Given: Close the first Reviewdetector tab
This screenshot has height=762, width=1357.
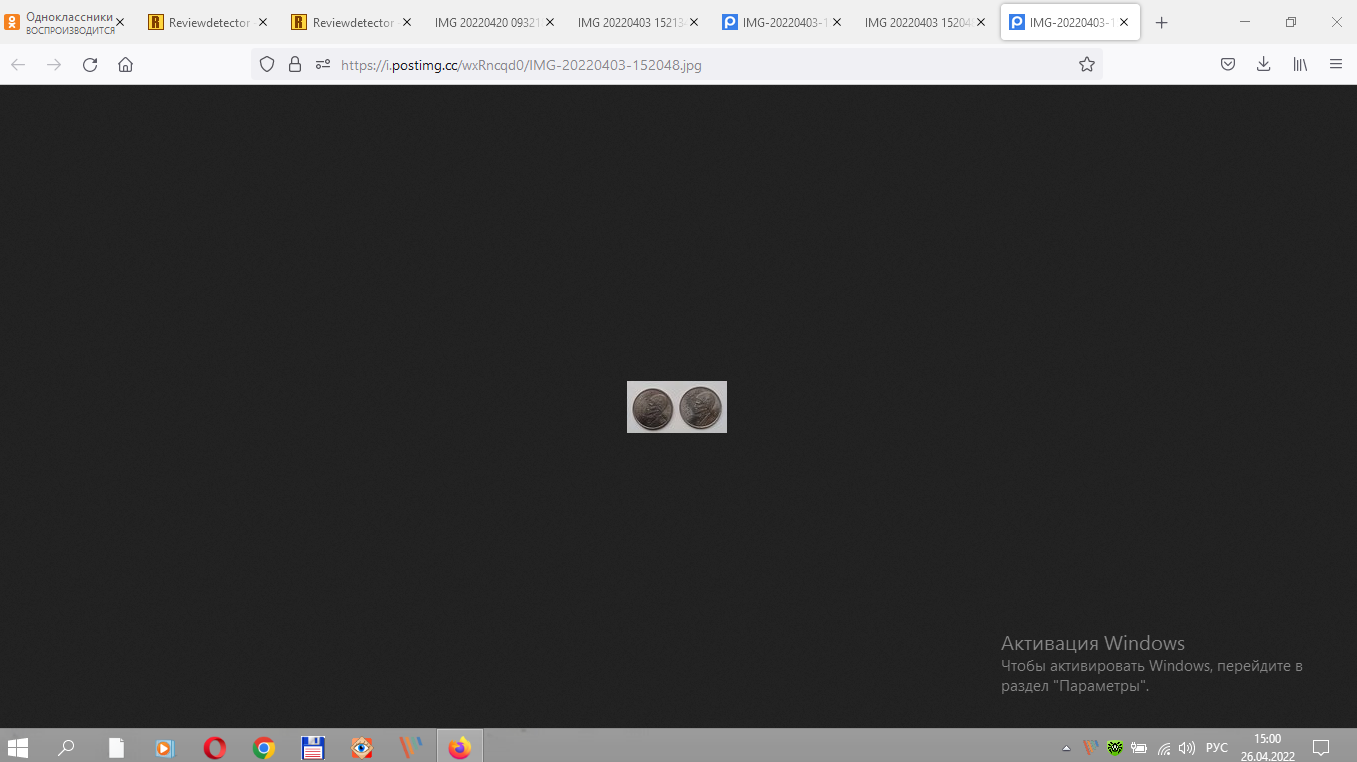Looking at the screenshot, I should [263, 22].
